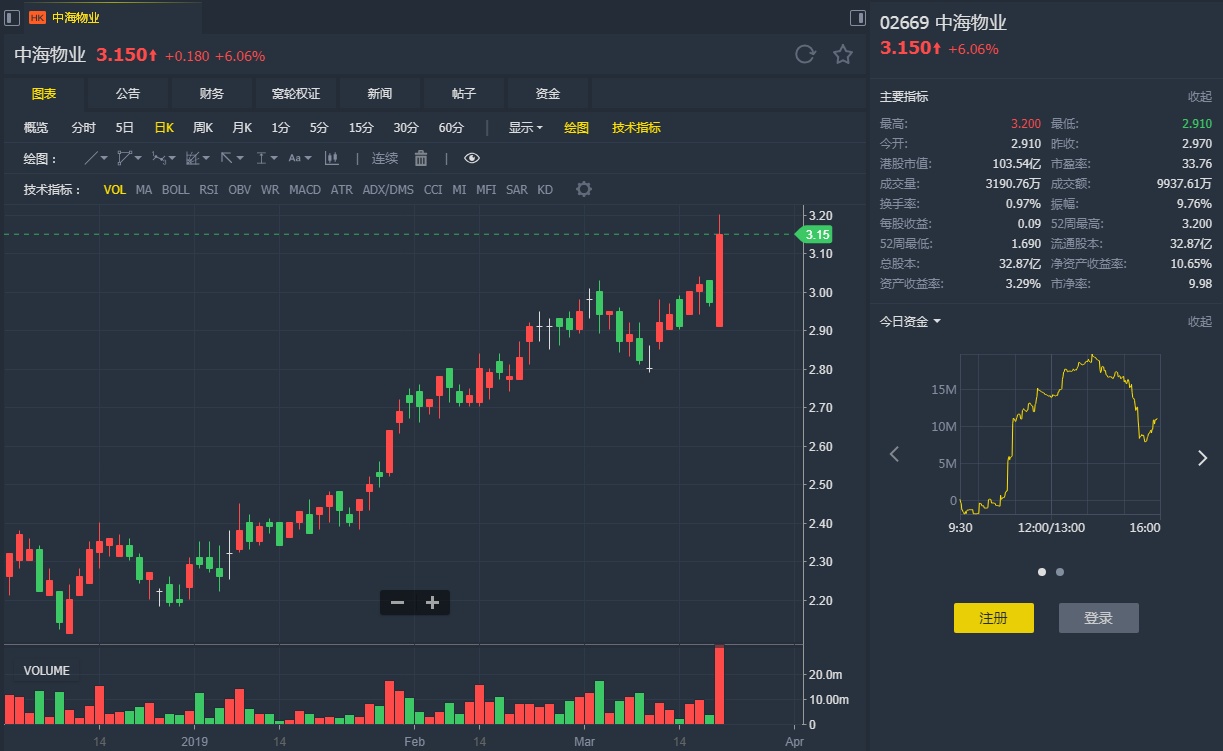Select the 周K weekly chart period
The height and width of the screenshot is (751, 1223).
point(203,128)
